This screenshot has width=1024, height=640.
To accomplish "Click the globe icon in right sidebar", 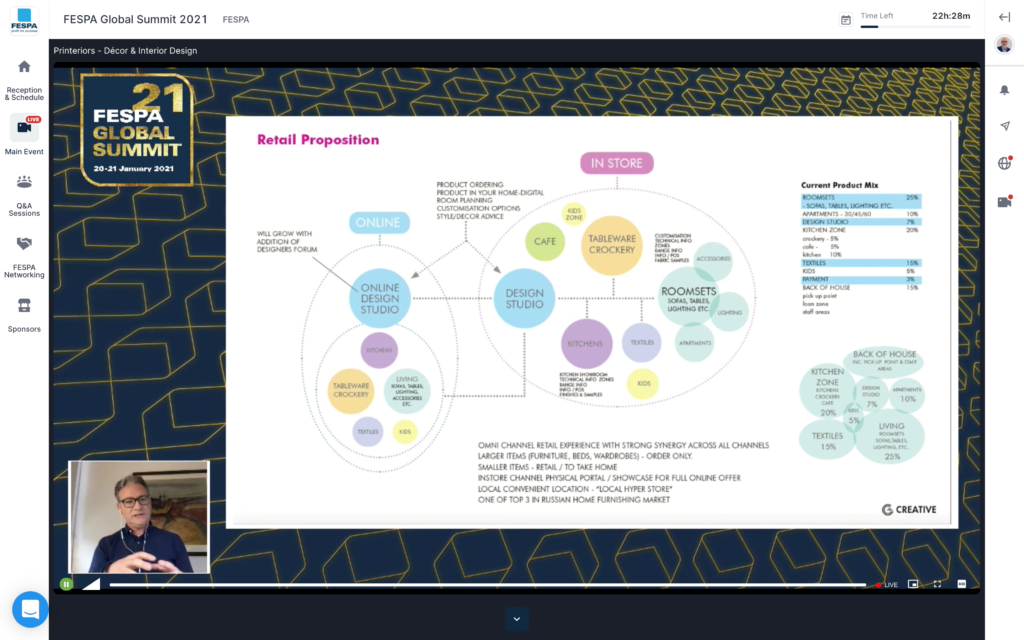I will pos(1004,163).
